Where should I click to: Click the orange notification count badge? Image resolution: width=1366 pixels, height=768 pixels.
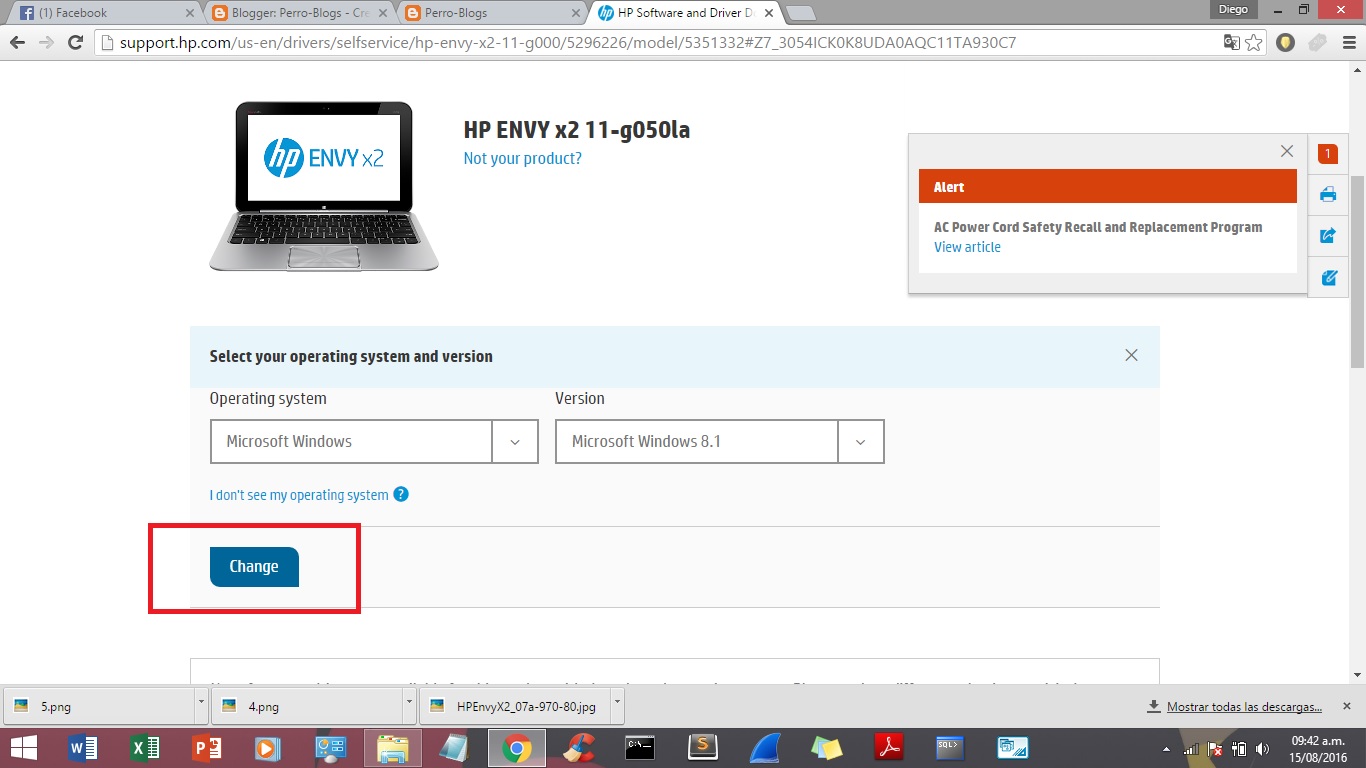1328,154
